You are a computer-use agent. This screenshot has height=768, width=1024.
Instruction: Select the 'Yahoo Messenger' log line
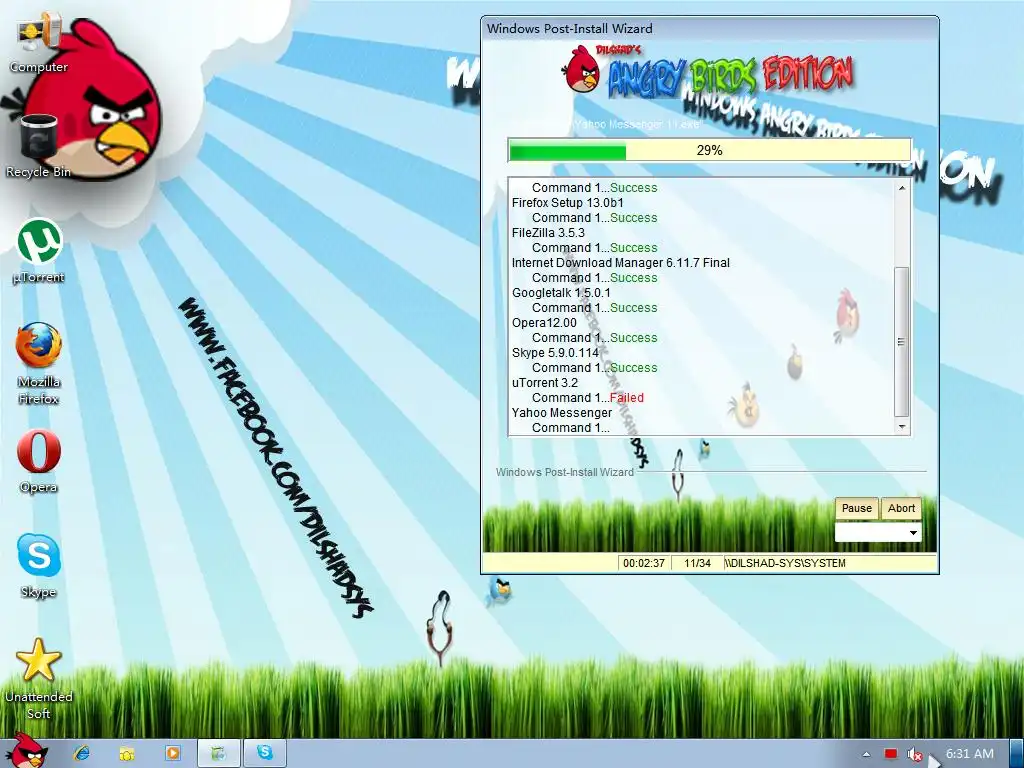pyautogui.click(x=562, y=413)
